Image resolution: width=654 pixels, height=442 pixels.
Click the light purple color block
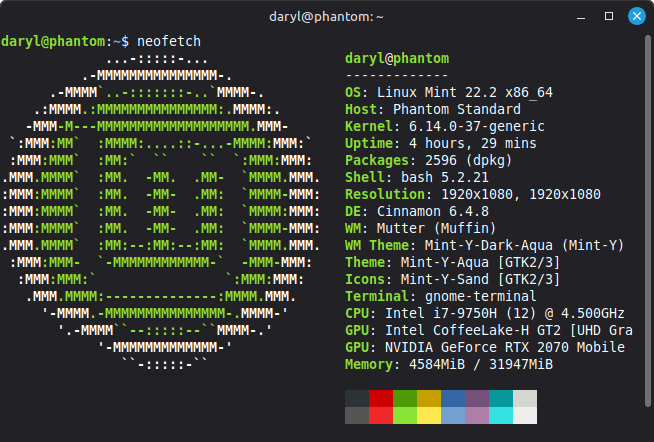(x=477, y=415)
